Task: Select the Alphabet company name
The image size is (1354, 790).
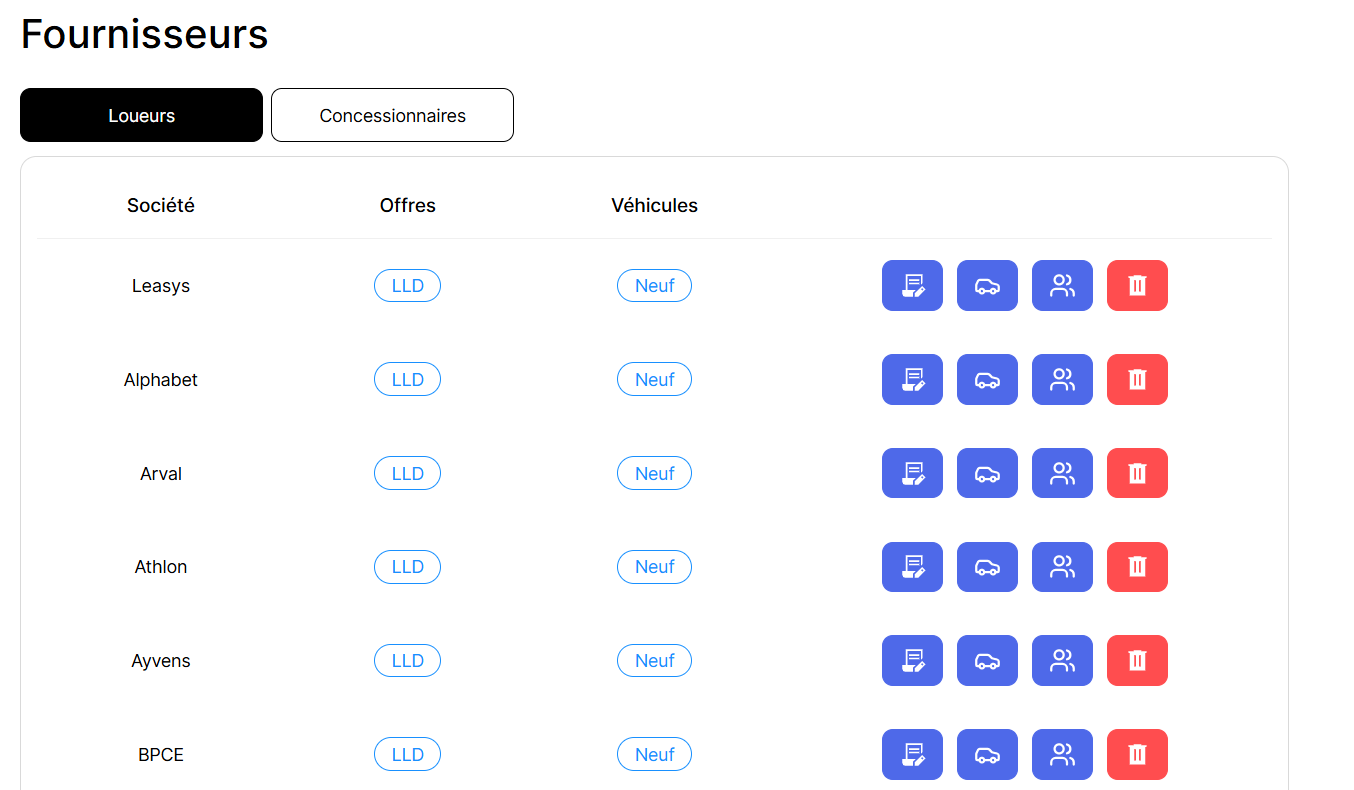Action: click(x=161, y=380)
